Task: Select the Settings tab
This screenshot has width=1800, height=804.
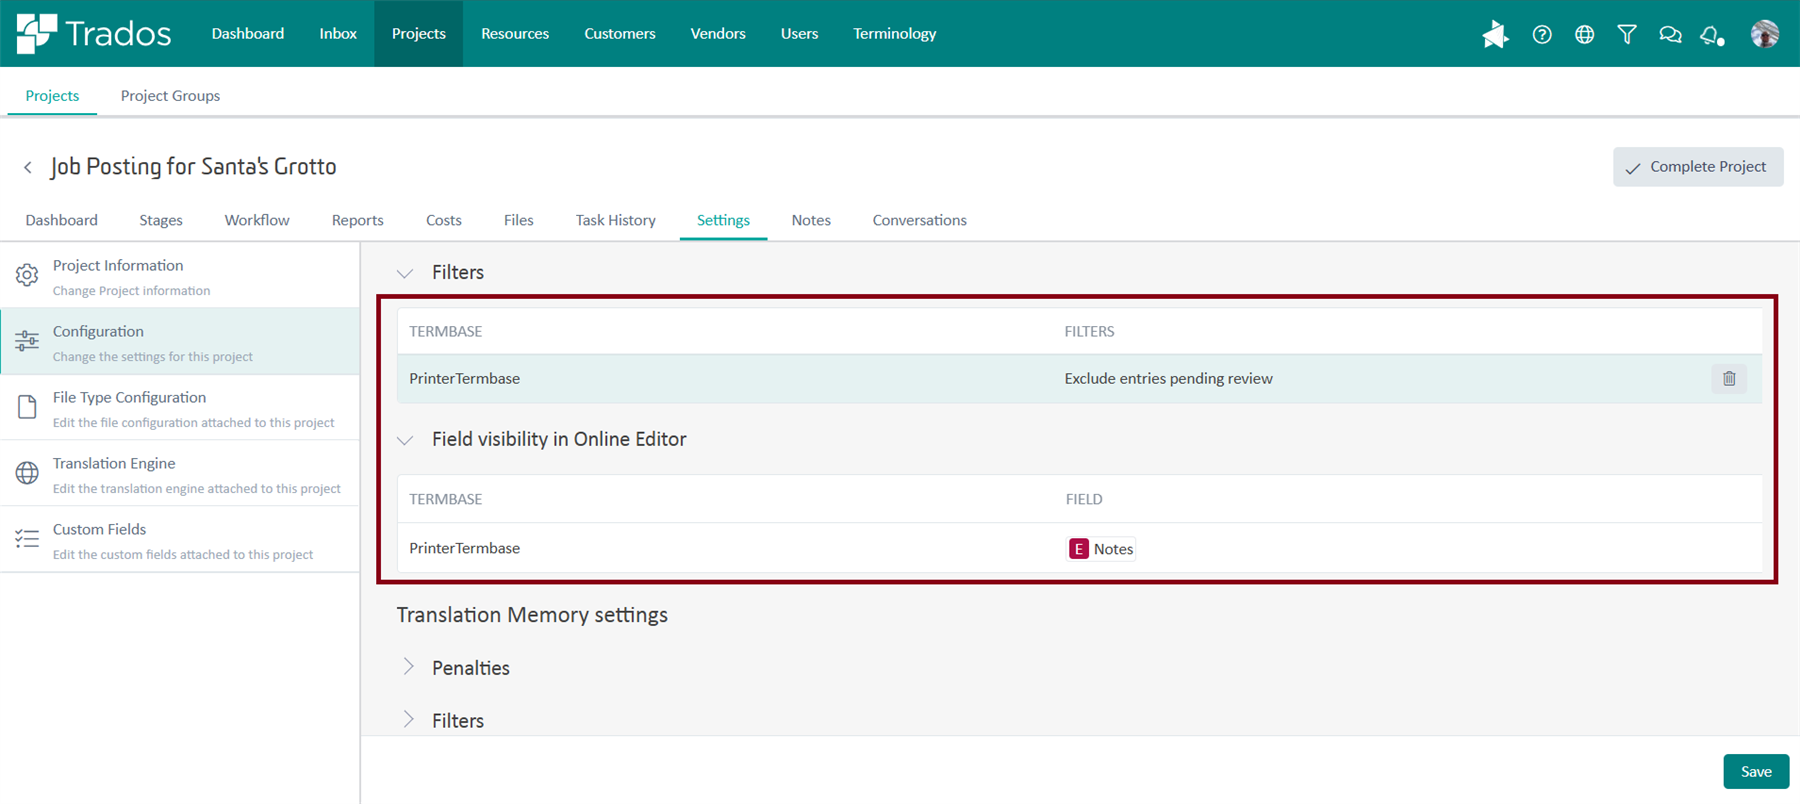Action: coord(724,220)
